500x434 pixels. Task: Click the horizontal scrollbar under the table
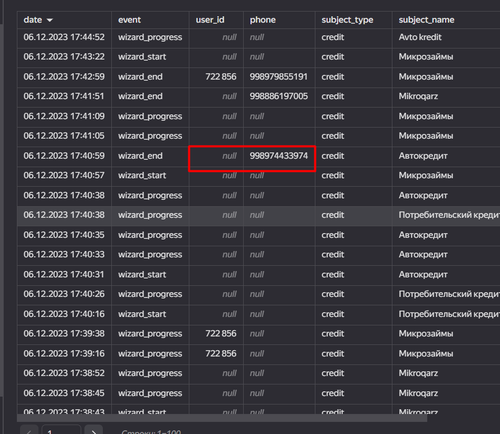(x=222, y=418)
